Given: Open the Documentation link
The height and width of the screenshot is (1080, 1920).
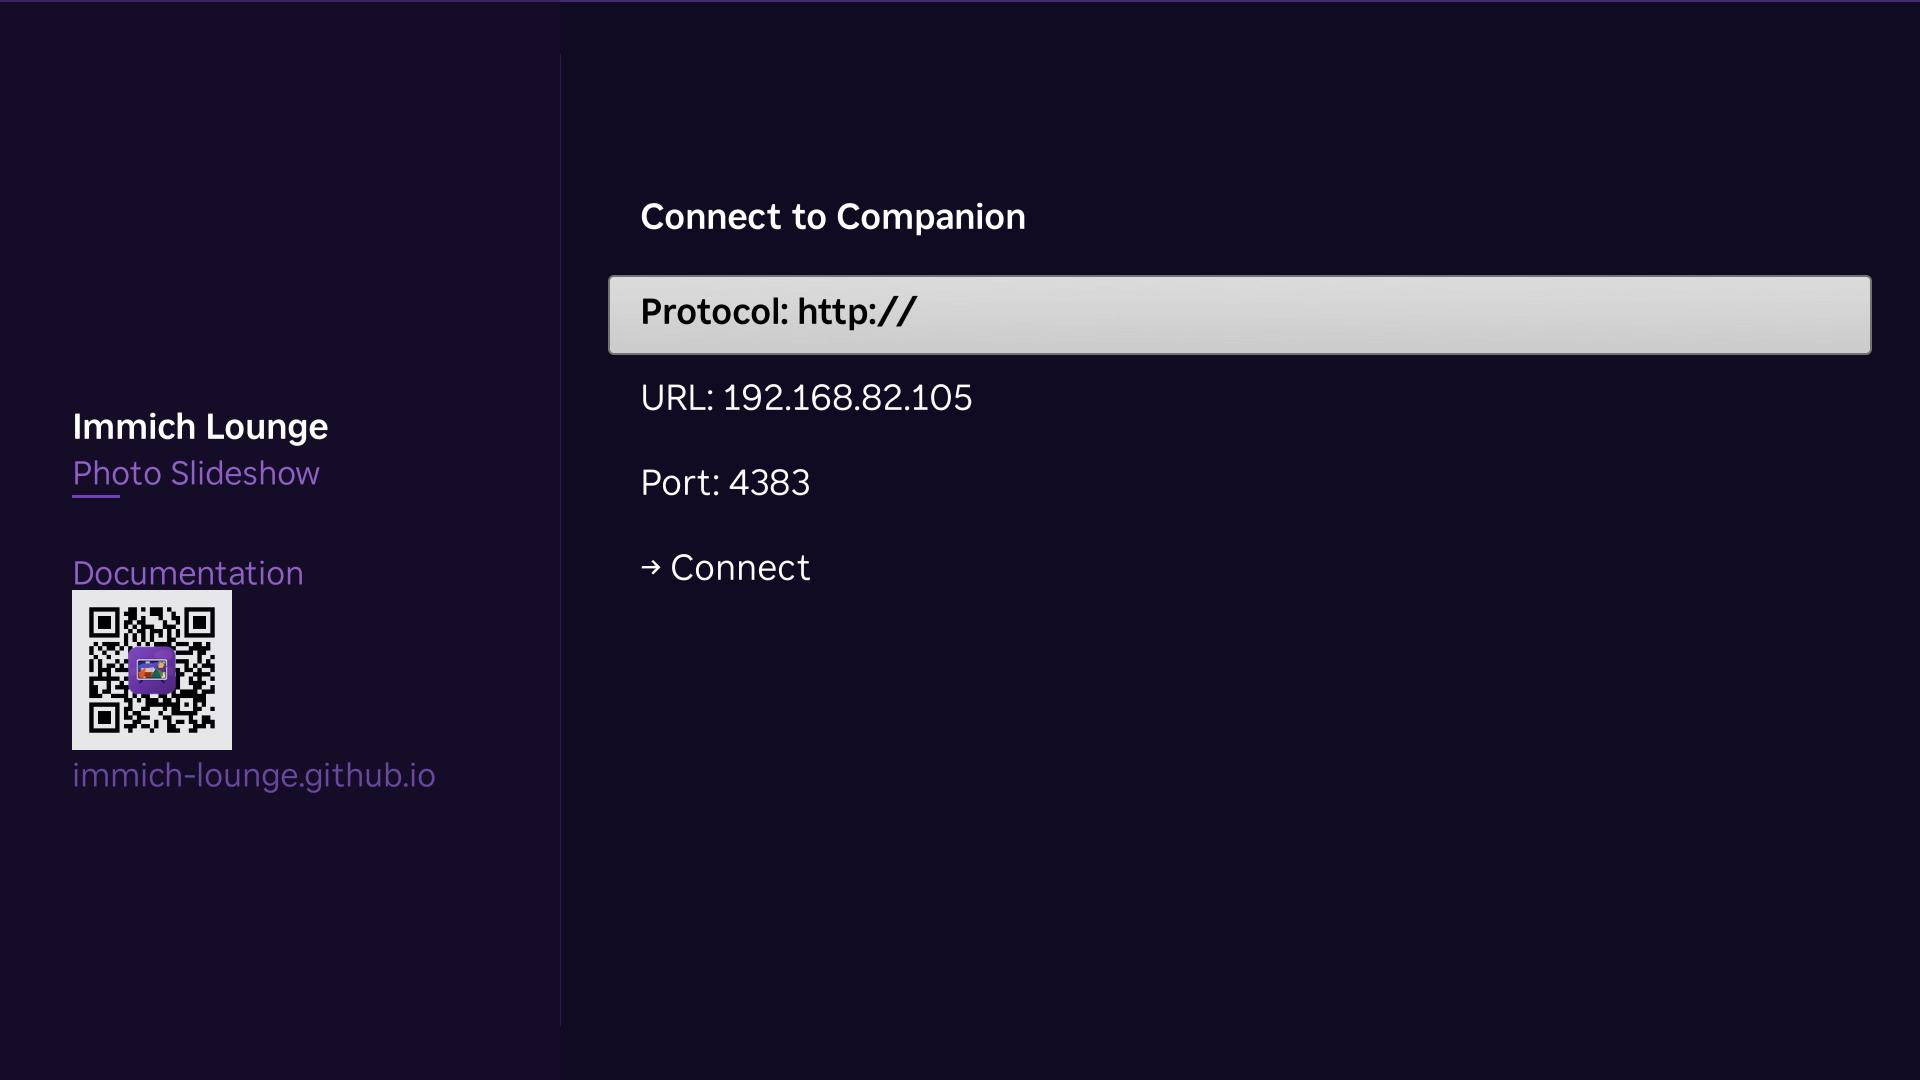Looking at the screenshot, I should click(x=188, y=573).
